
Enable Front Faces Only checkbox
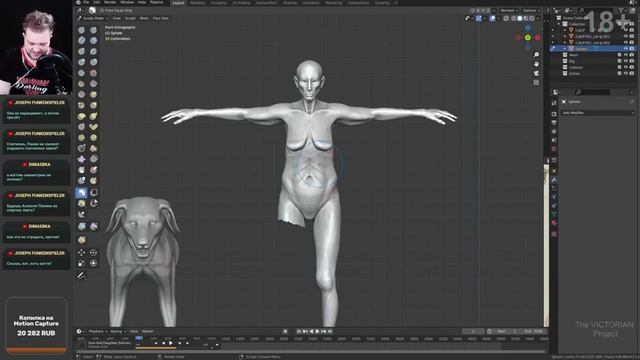101,10
